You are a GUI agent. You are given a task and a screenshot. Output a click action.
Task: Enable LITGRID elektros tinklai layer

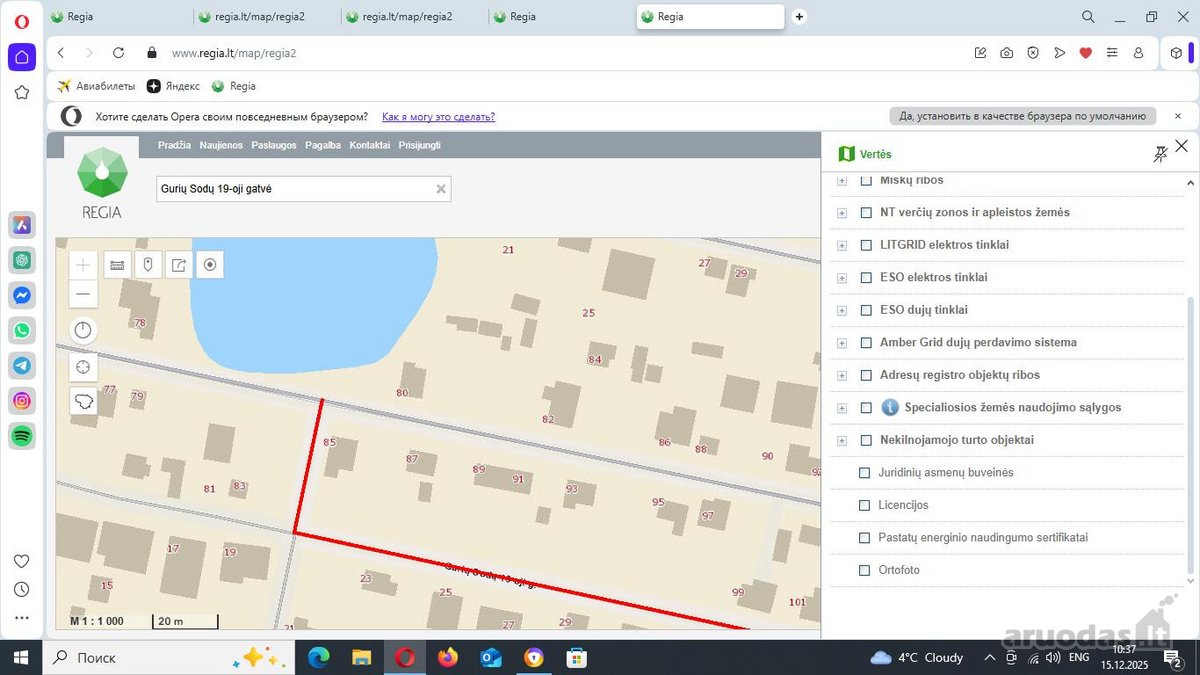866,245
